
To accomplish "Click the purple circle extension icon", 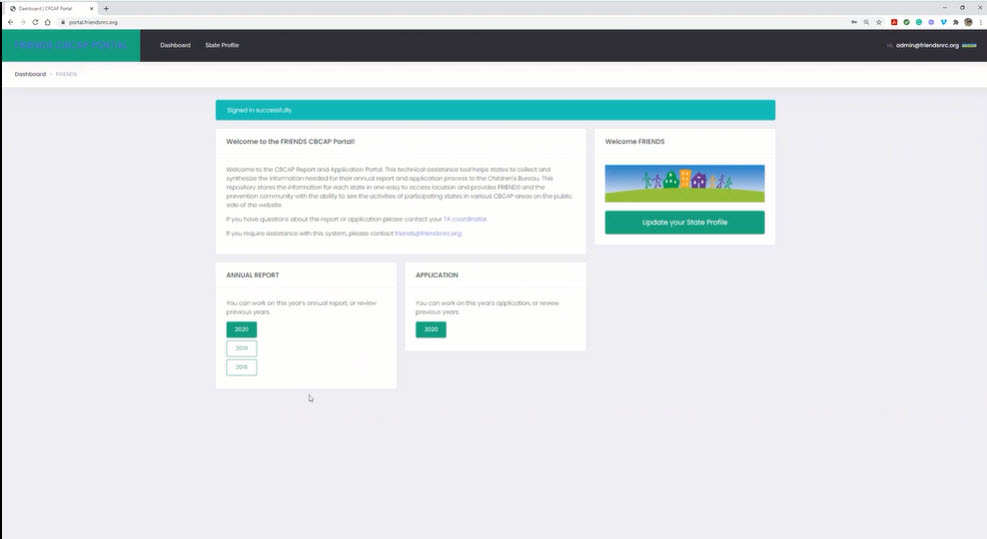I will click(932, 22).
